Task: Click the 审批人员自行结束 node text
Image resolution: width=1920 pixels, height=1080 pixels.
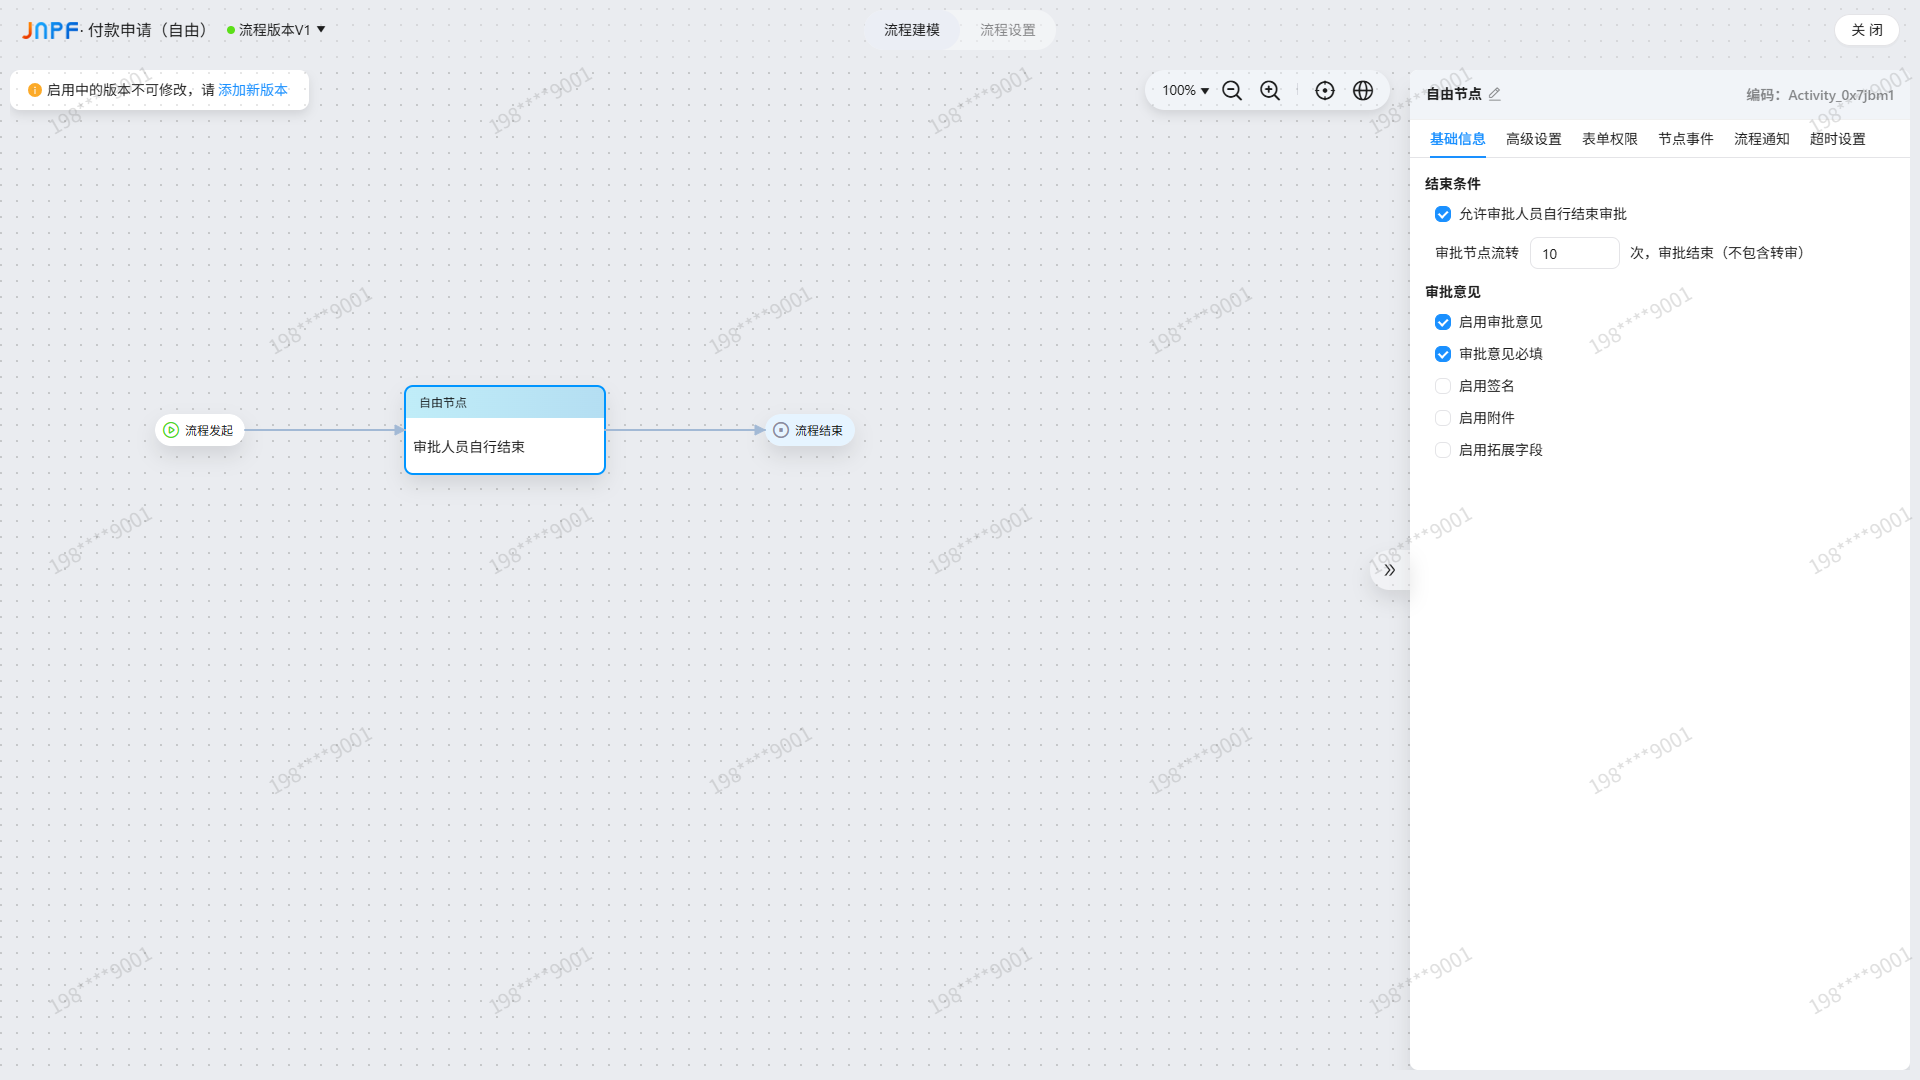Action: 469,447
